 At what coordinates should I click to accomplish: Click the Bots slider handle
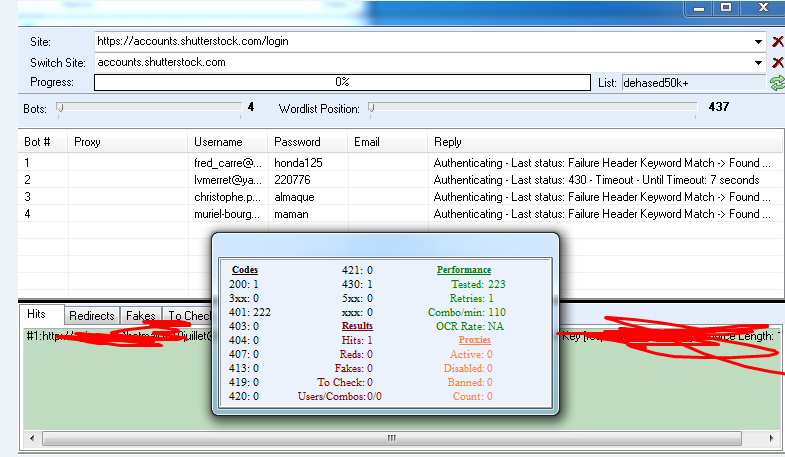[60, 108]
